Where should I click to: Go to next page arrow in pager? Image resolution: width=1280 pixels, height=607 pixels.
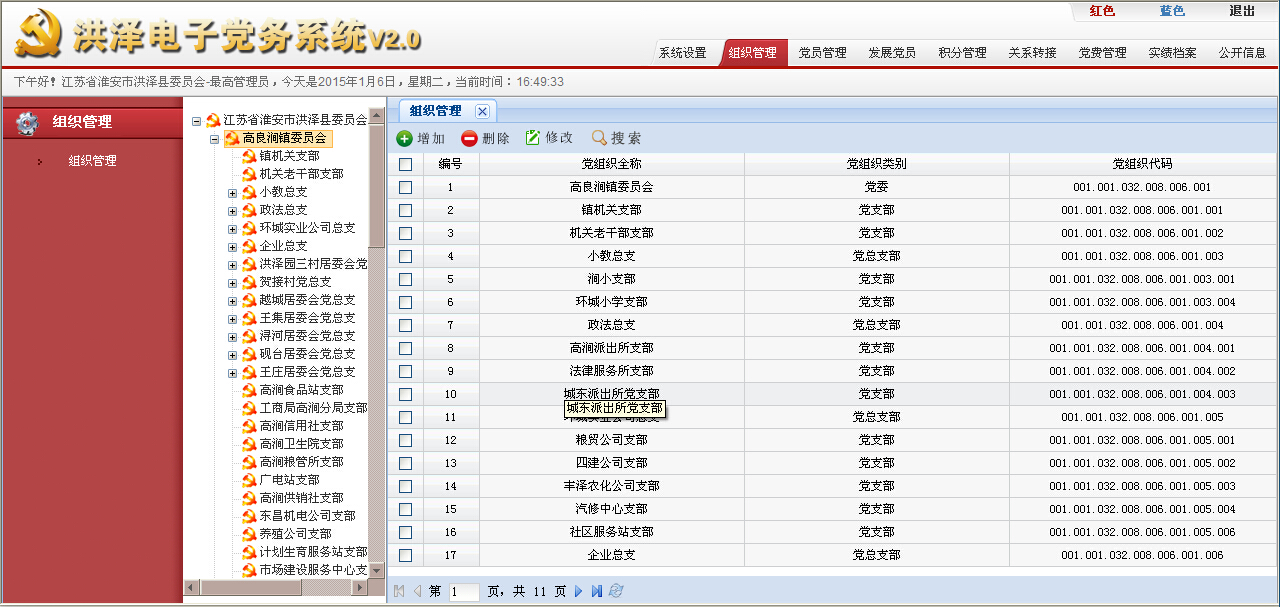pos(578,592)
